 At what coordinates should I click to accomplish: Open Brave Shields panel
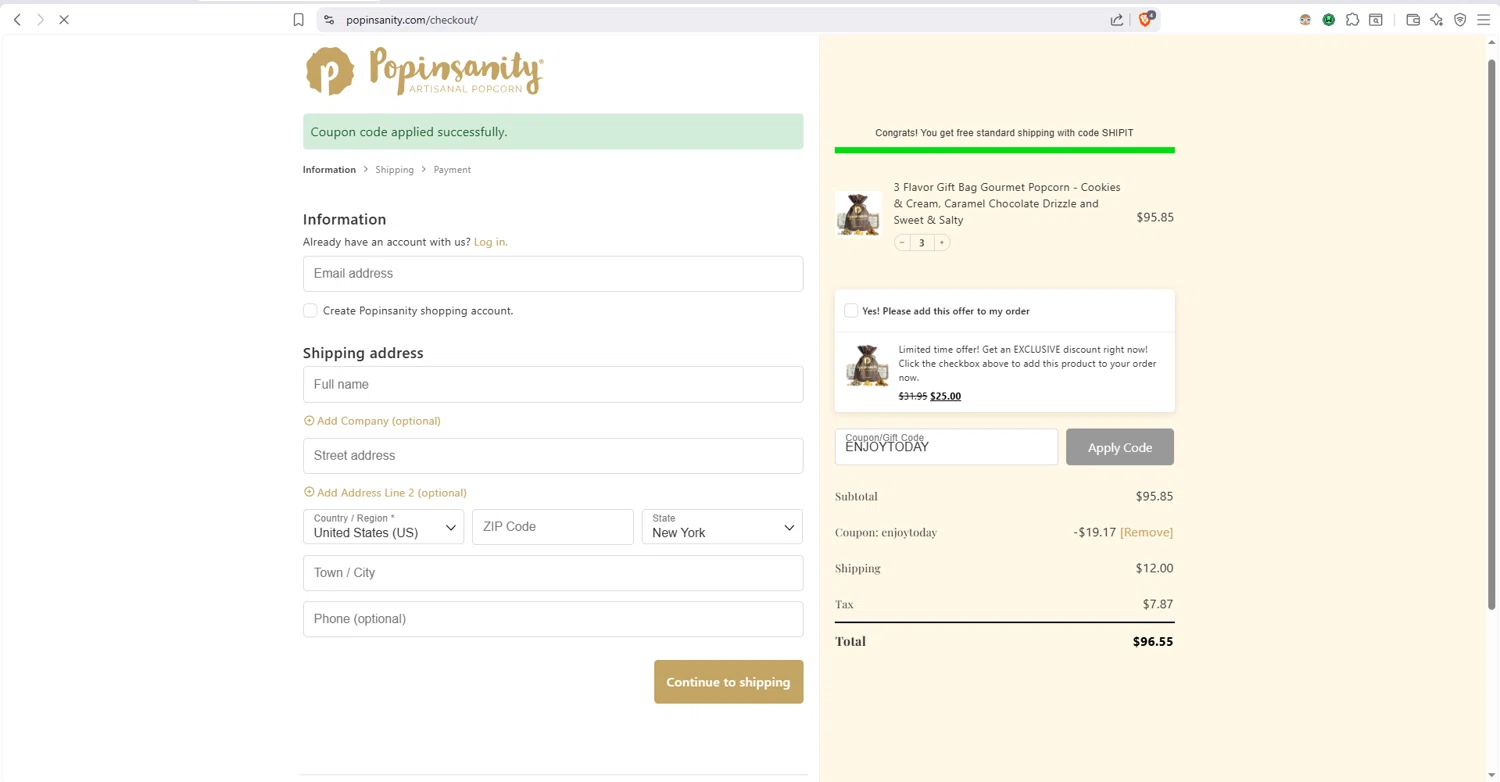coord(1146,19)
